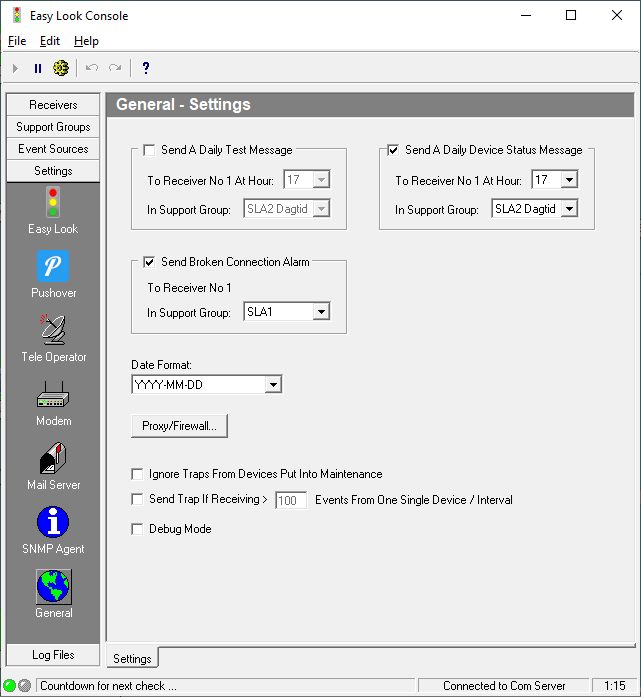Open the Mail Server mailbox icon
This screenshot has height=697, width=641.
click(x=53, y=458)
